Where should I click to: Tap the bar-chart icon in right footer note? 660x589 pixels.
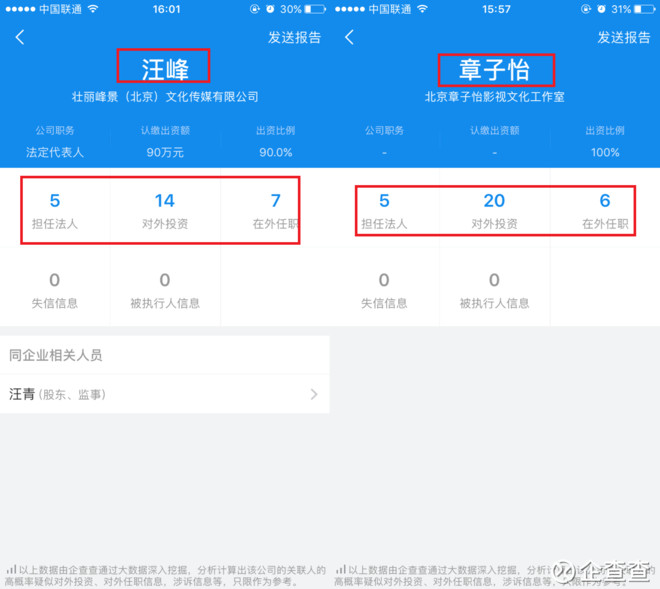pyautogui.click(x=341, y=570)
